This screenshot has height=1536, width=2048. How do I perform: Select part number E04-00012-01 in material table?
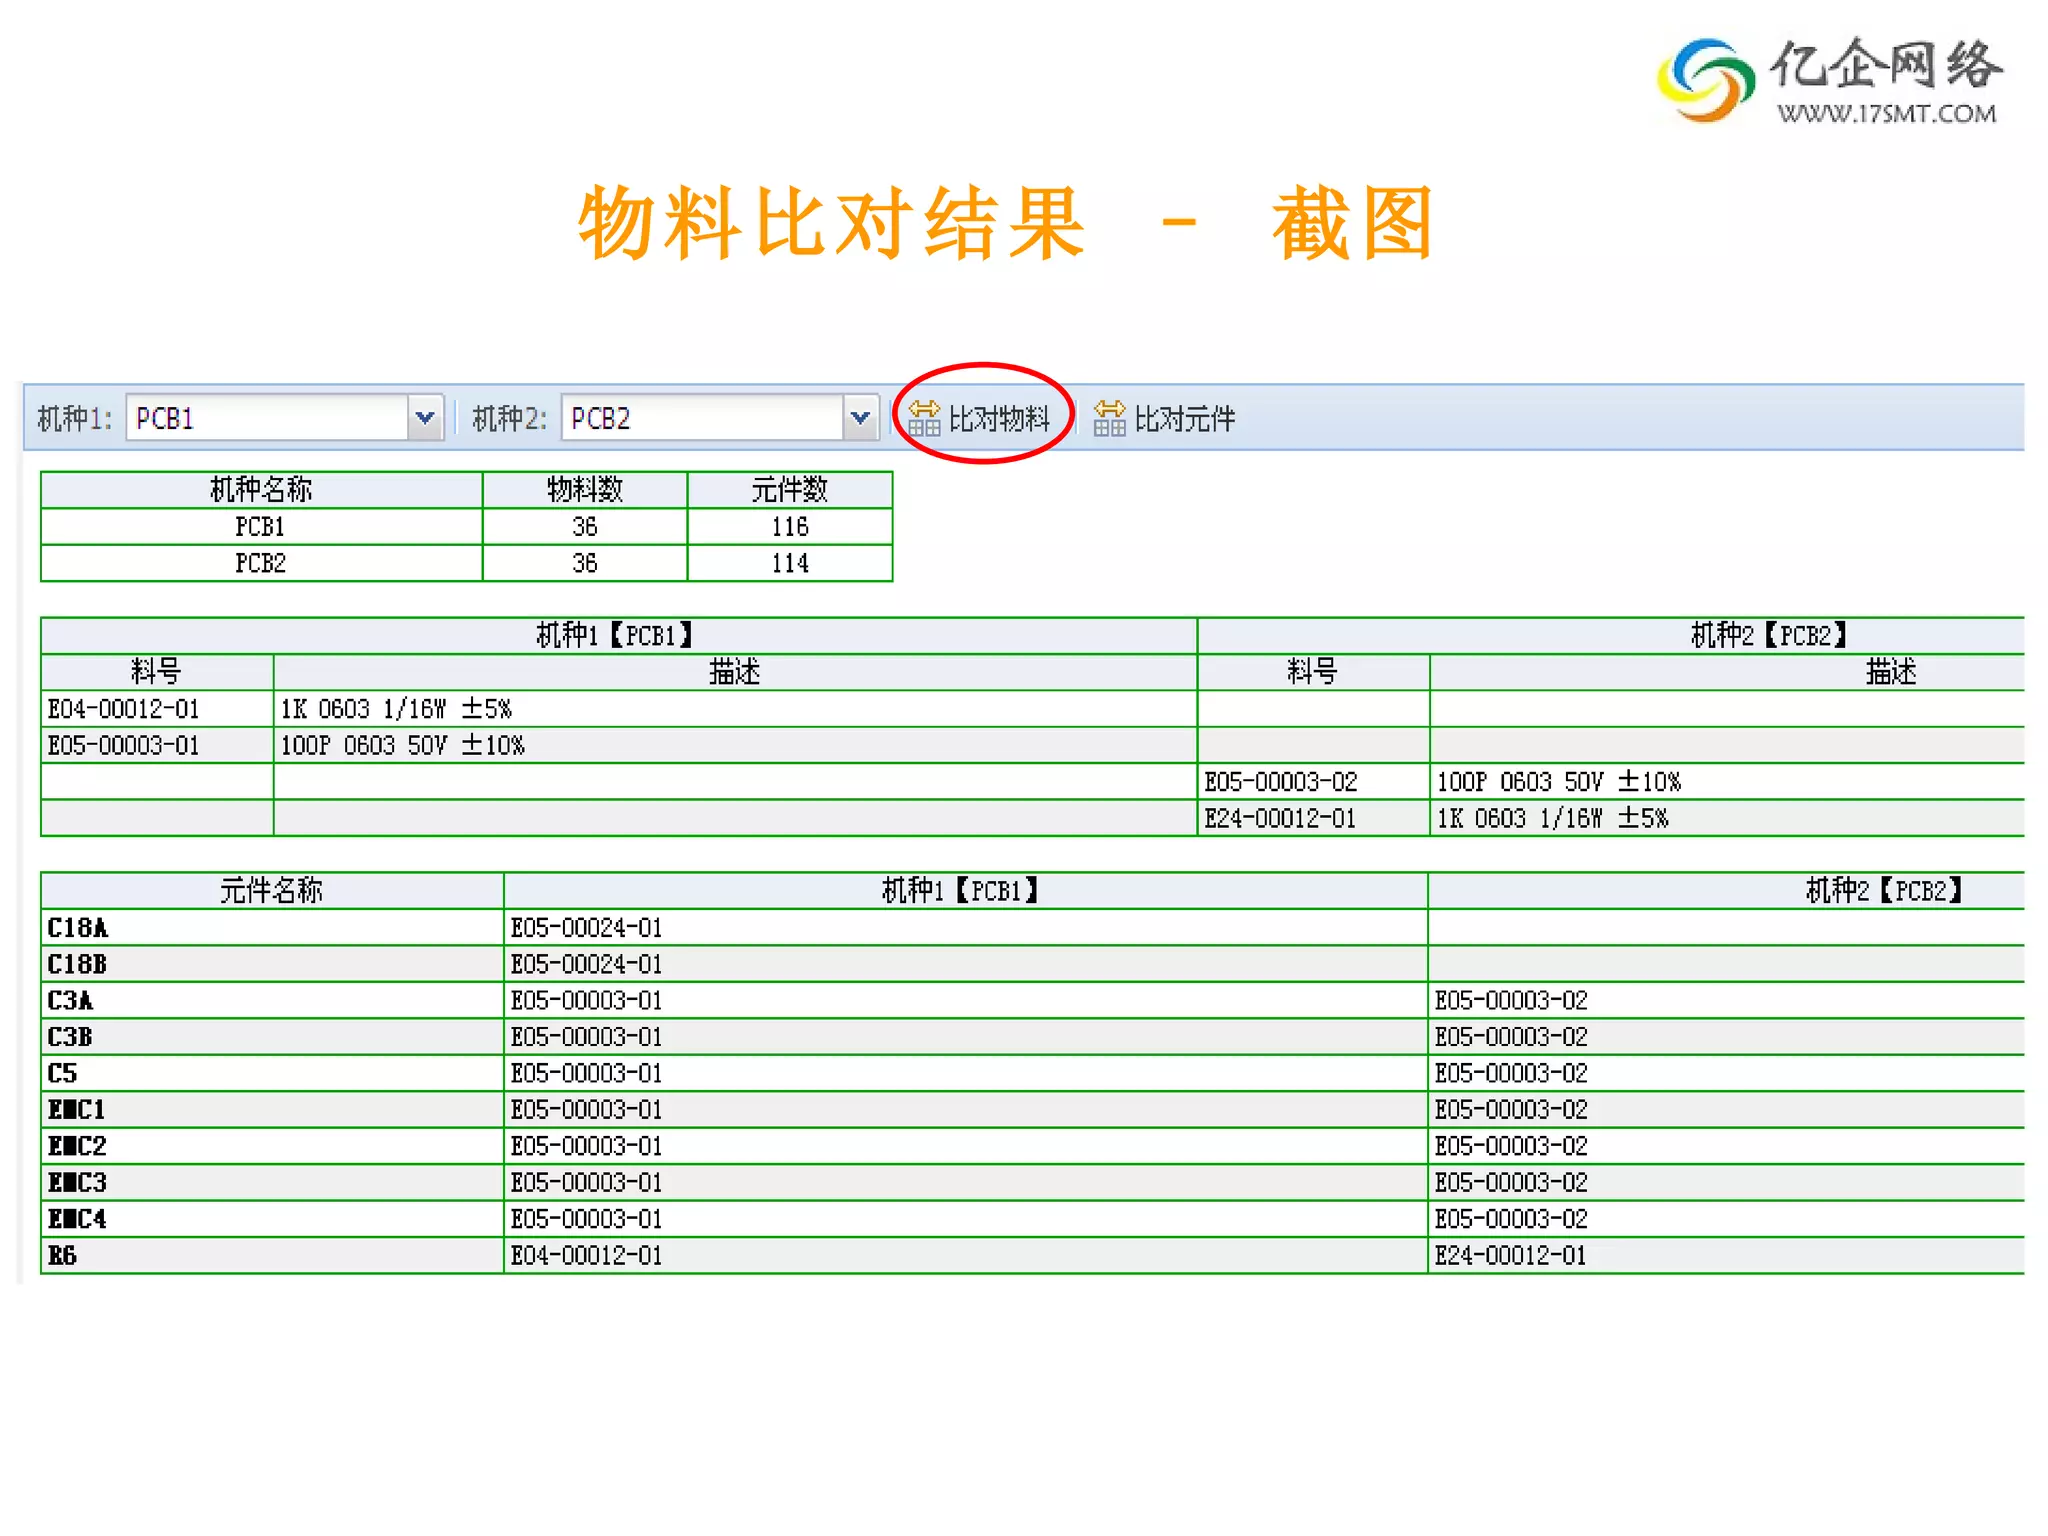click(124, 709)
